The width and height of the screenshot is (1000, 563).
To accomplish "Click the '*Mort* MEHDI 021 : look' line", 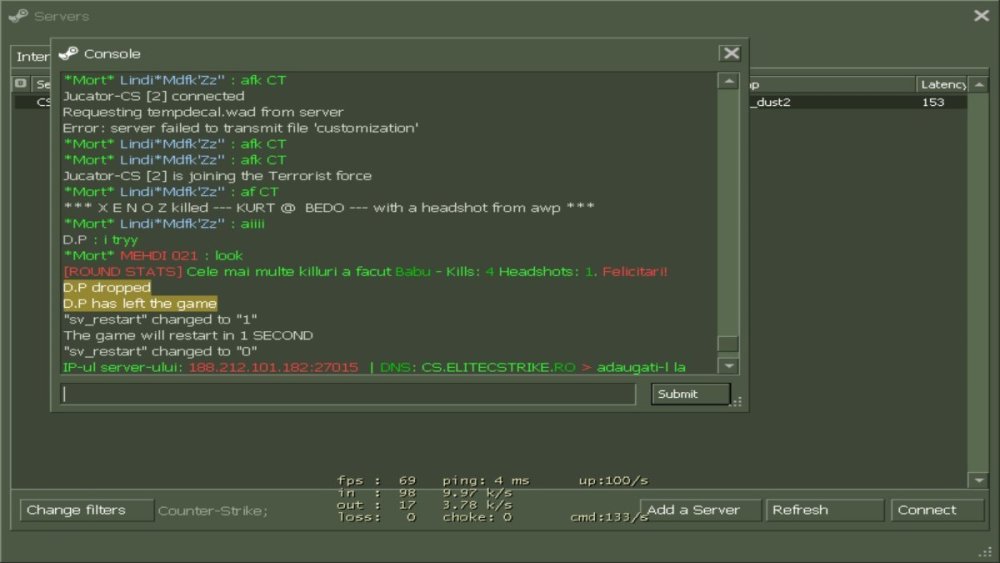I will [153, 256].
